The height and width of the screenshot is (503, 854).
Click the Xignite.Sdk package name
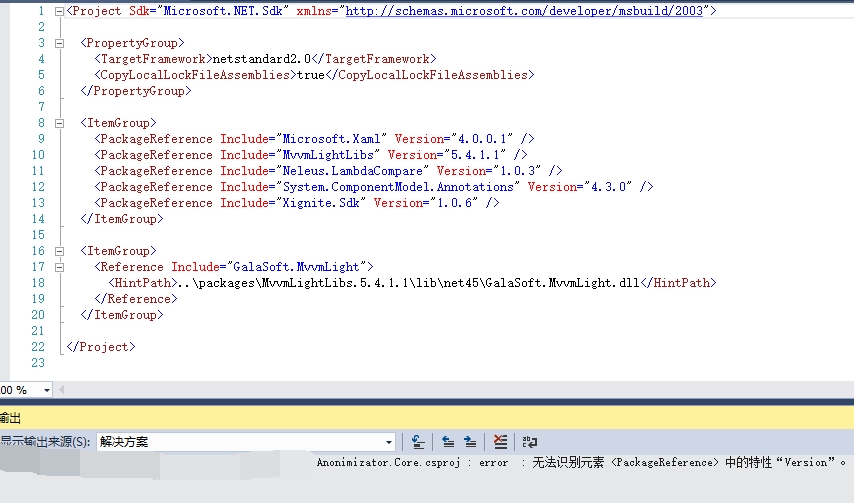tap(321, 203)
